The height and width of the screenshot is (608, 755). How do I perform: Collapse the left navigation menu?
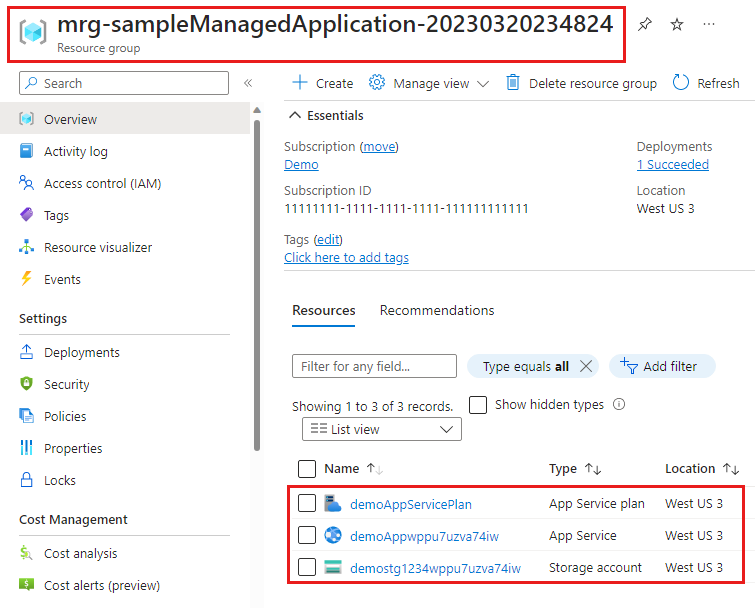(x=248, y=83)
